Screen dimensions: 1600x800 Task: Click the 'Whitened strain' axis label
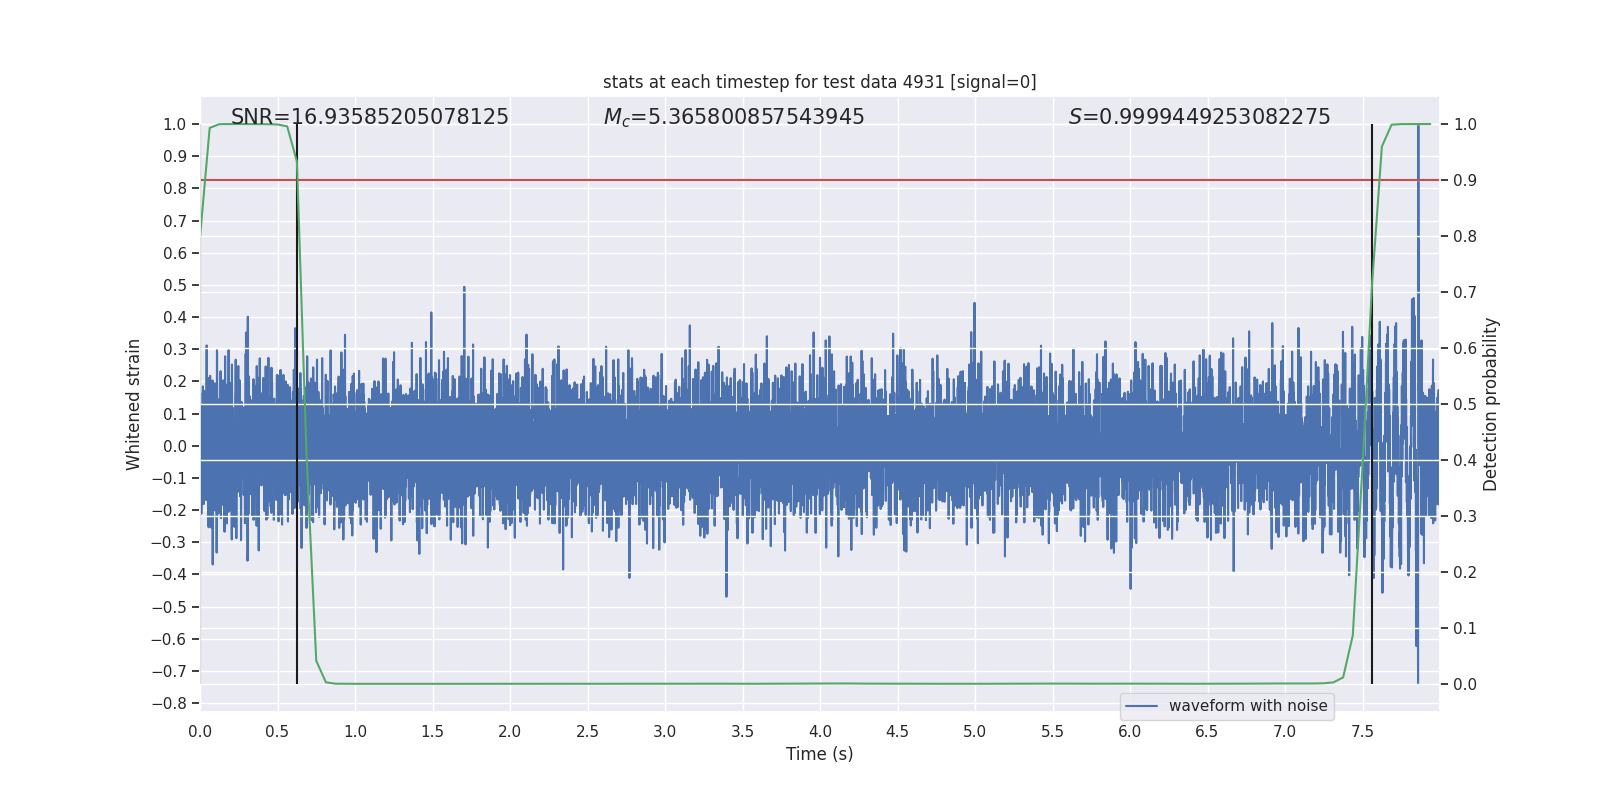pyautogui.click(x=134, y=404)
